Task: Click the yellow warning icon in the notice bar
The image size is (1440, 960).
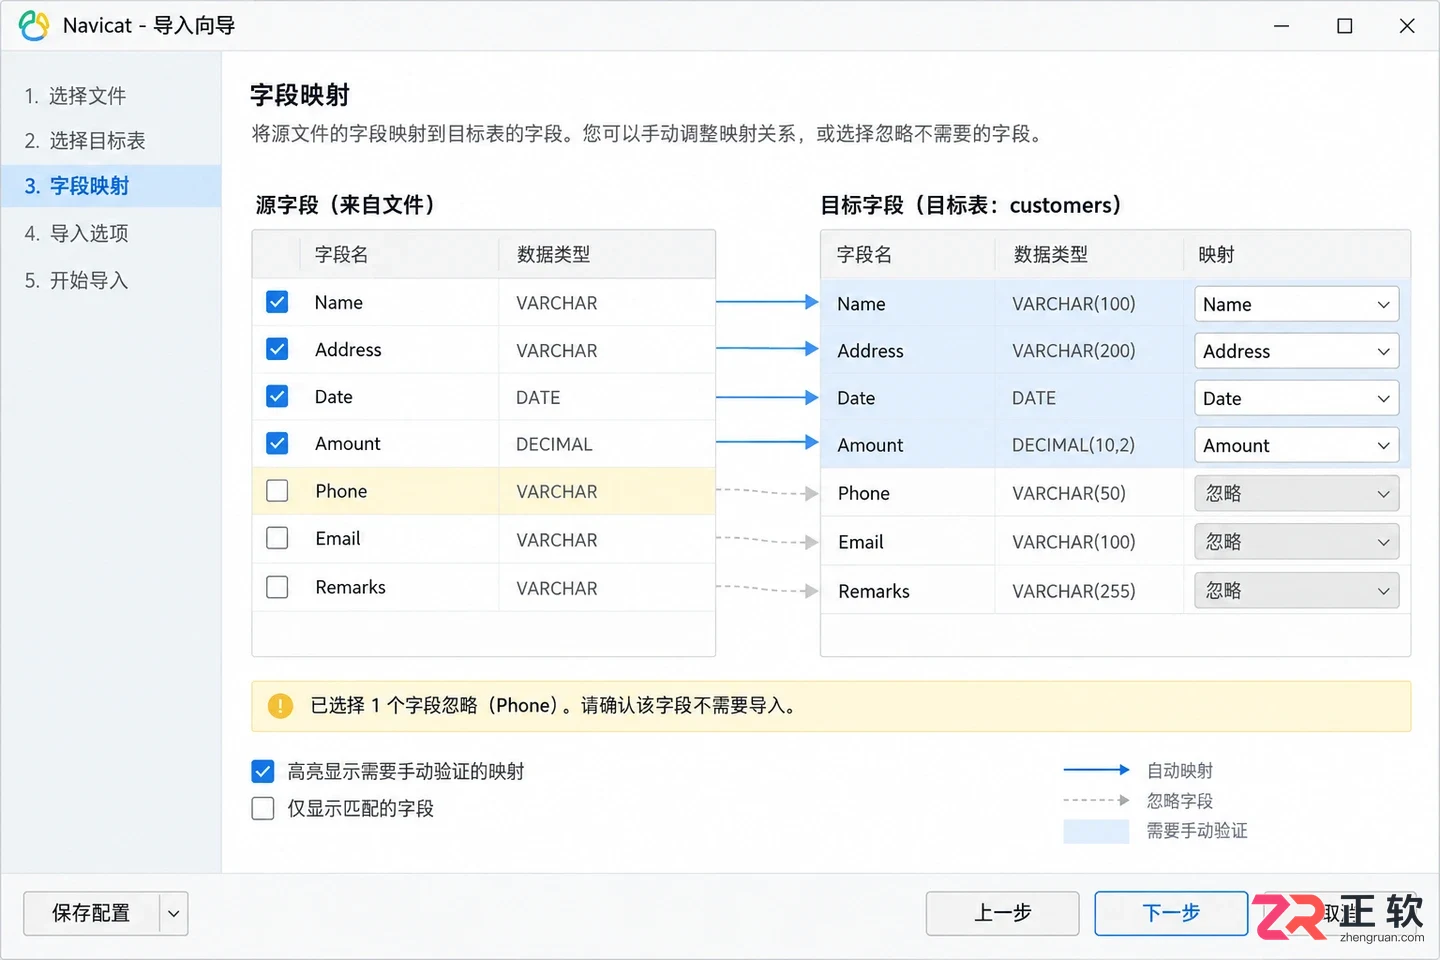Action: [x=281, y=706]
